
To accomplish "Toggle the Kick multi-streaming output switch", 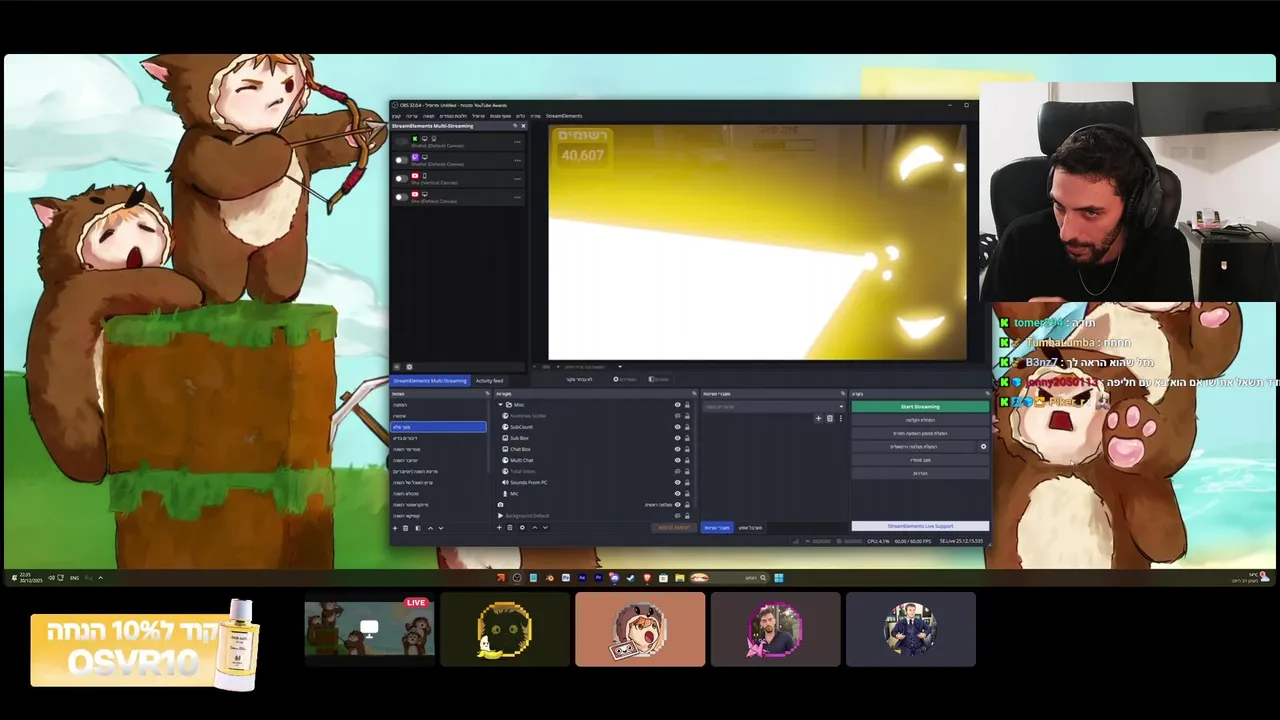I will click(402, 142).
